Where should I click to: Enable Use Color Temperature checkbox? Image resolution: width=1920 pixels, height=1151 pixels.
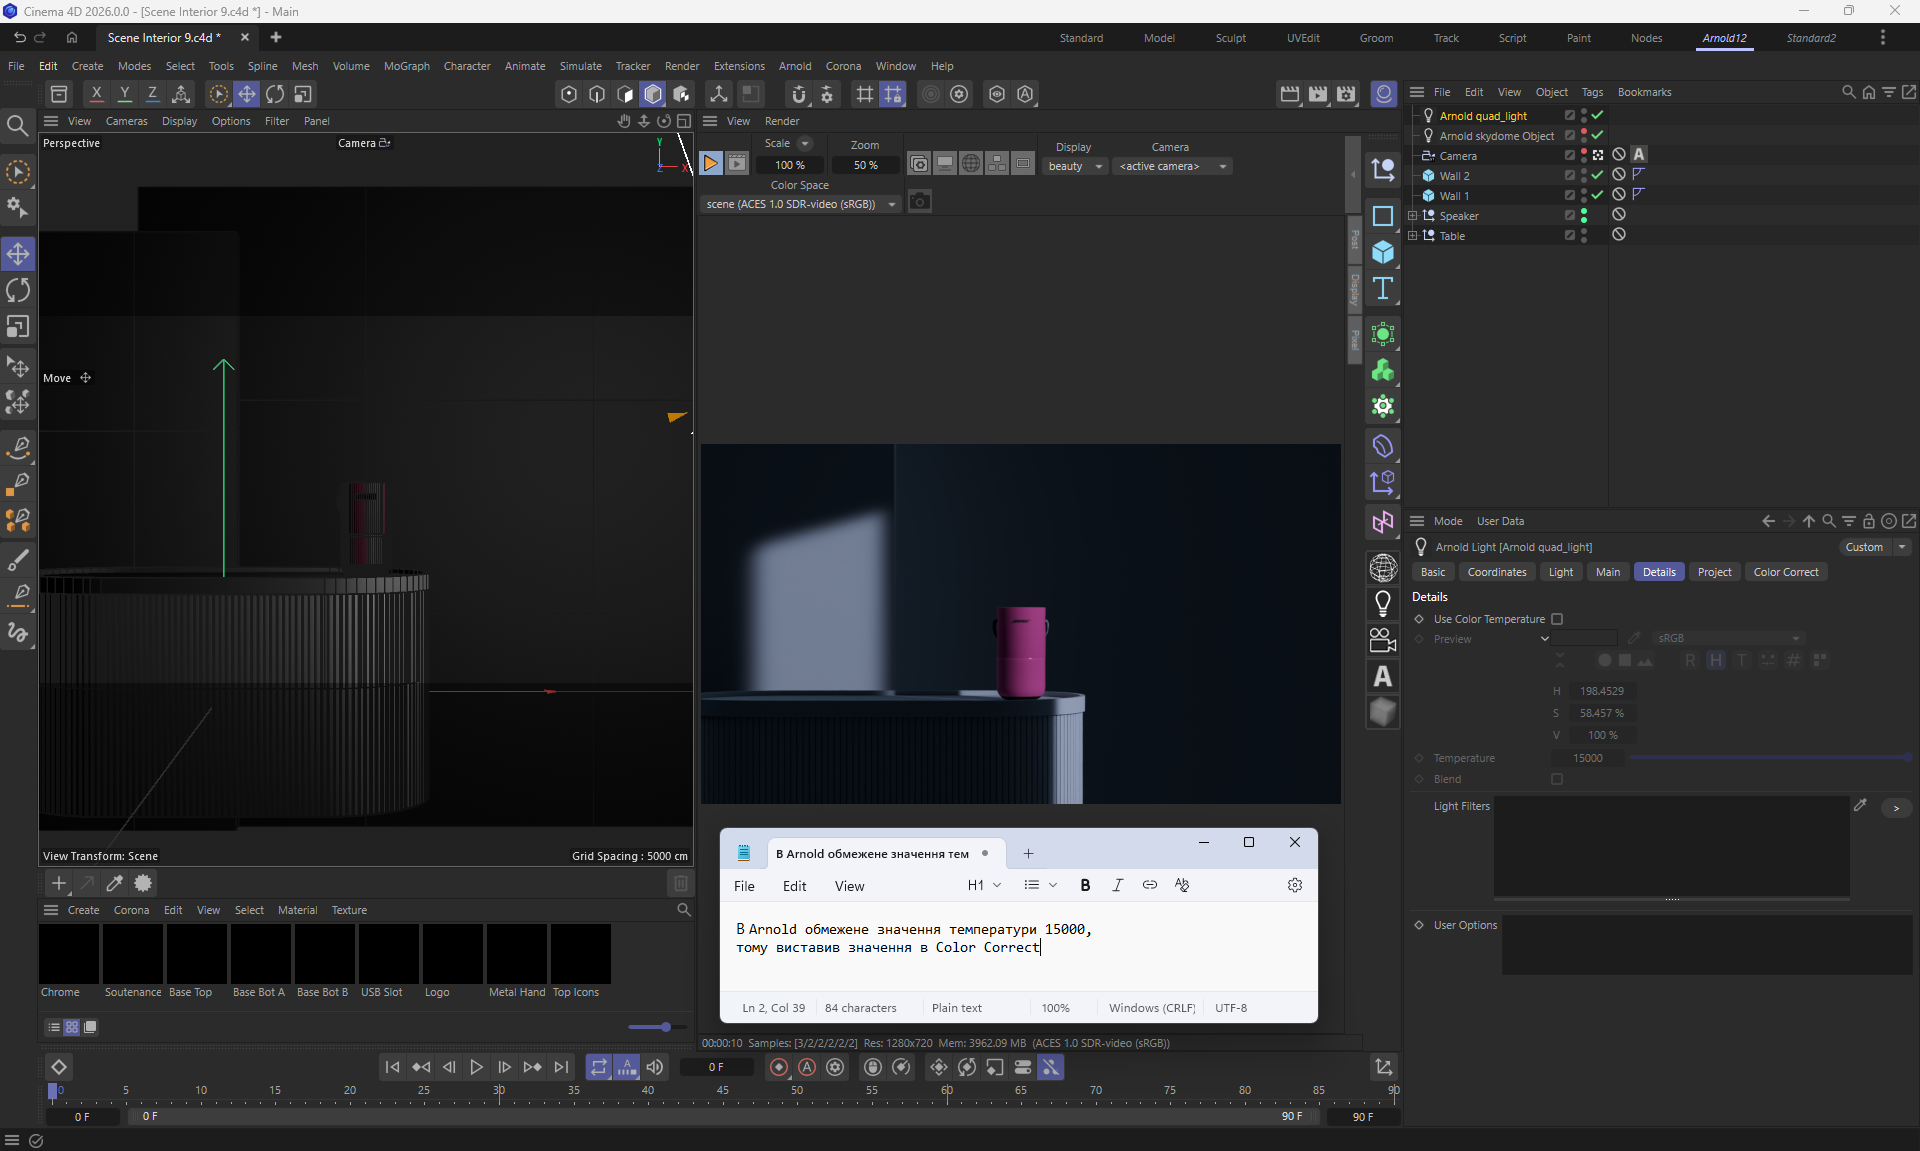[1557, 619]
